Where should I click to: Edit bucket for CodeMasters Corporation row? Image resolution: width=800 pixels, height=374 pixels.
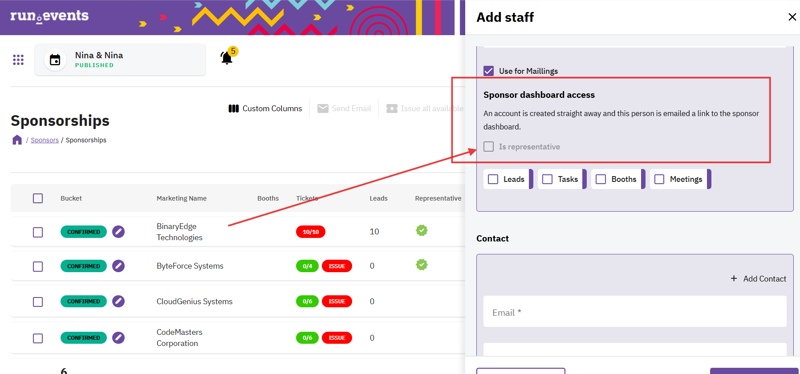pyautogui.click(x=118, y=338)
